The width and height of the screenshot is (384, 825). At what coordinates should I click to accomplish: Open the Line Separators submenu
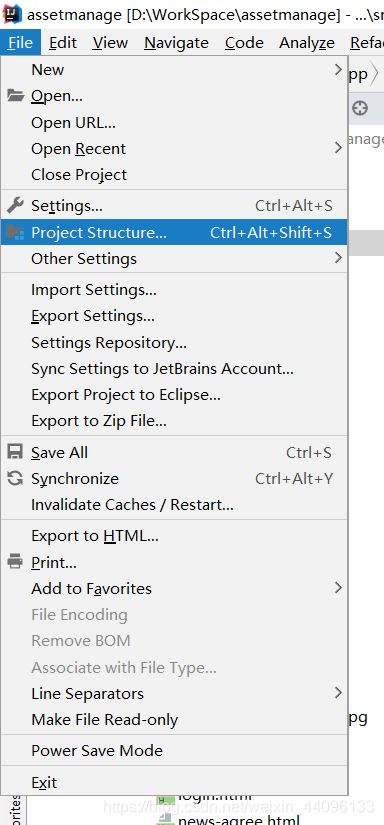pos(174,693)
